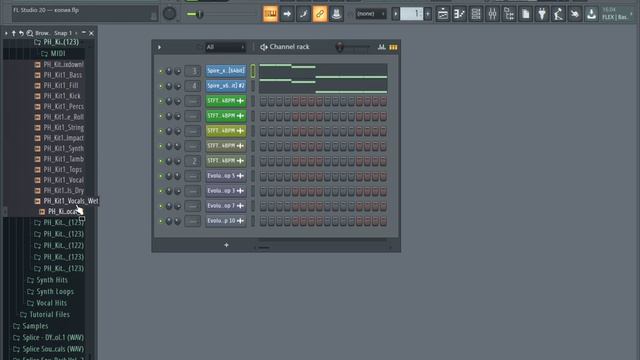
Task: Open the browser Snap 1 dropdown
Action: click(x=65, y=33)
